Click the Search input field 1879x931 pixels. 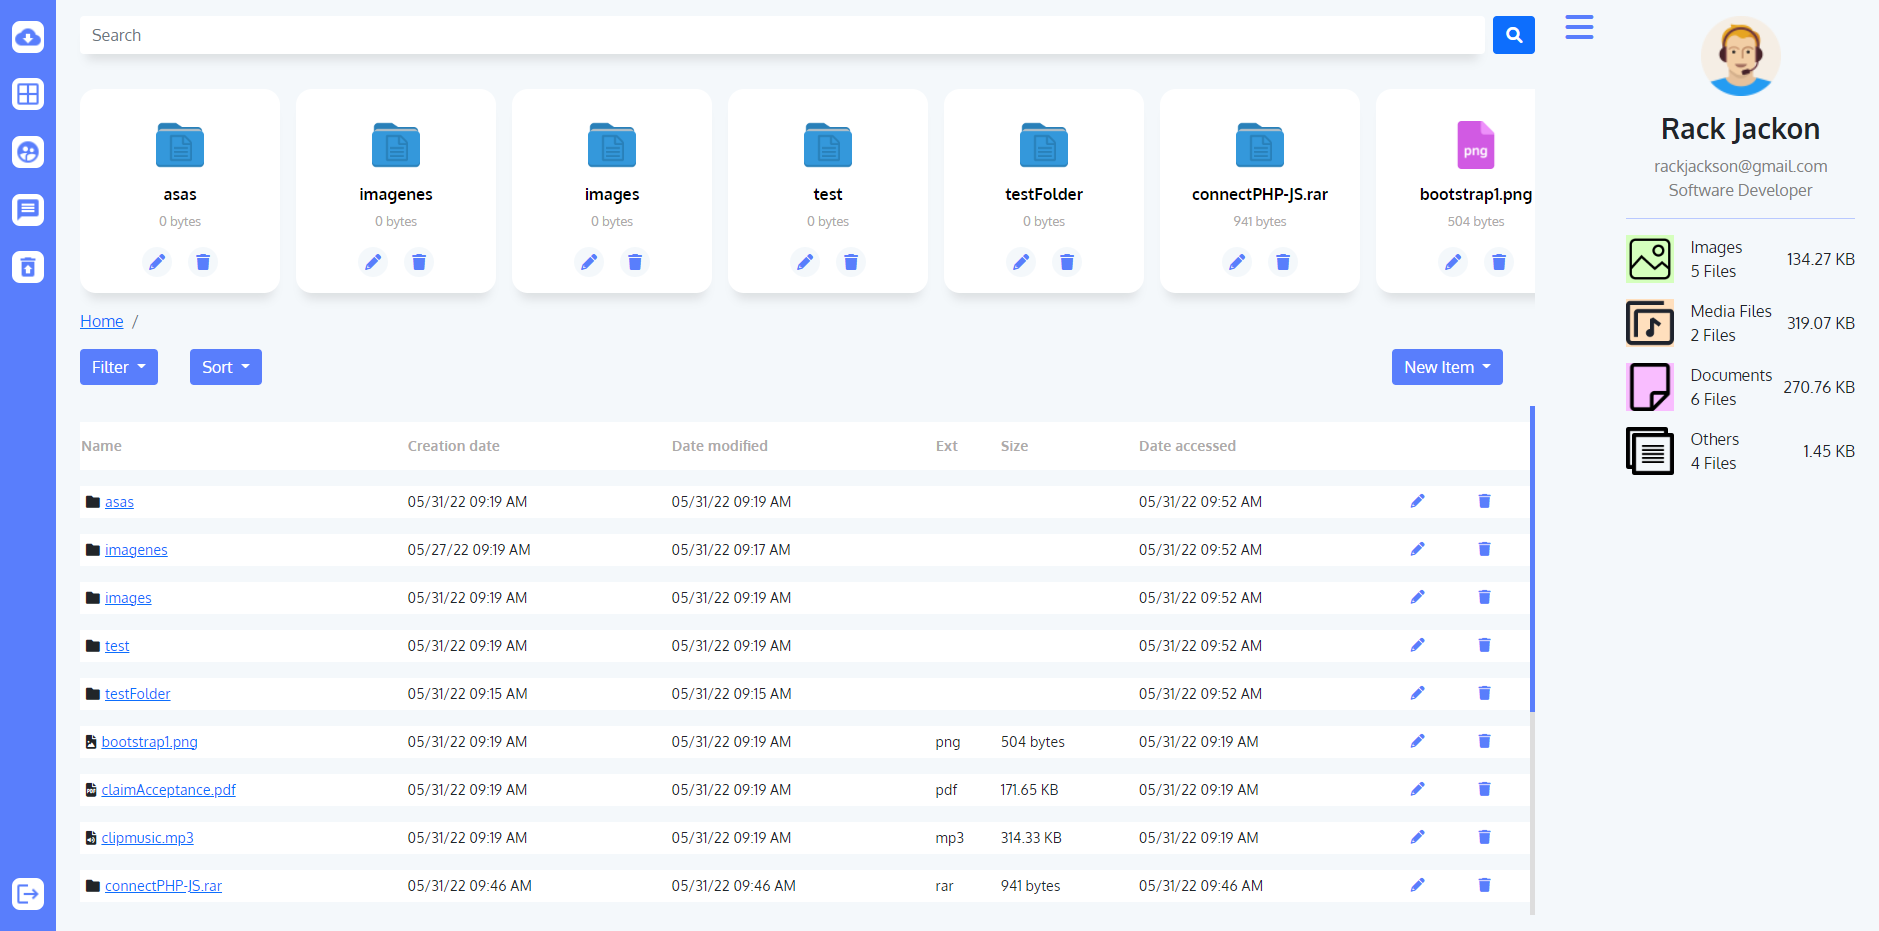pyautogui.click(x=782, y=35)
